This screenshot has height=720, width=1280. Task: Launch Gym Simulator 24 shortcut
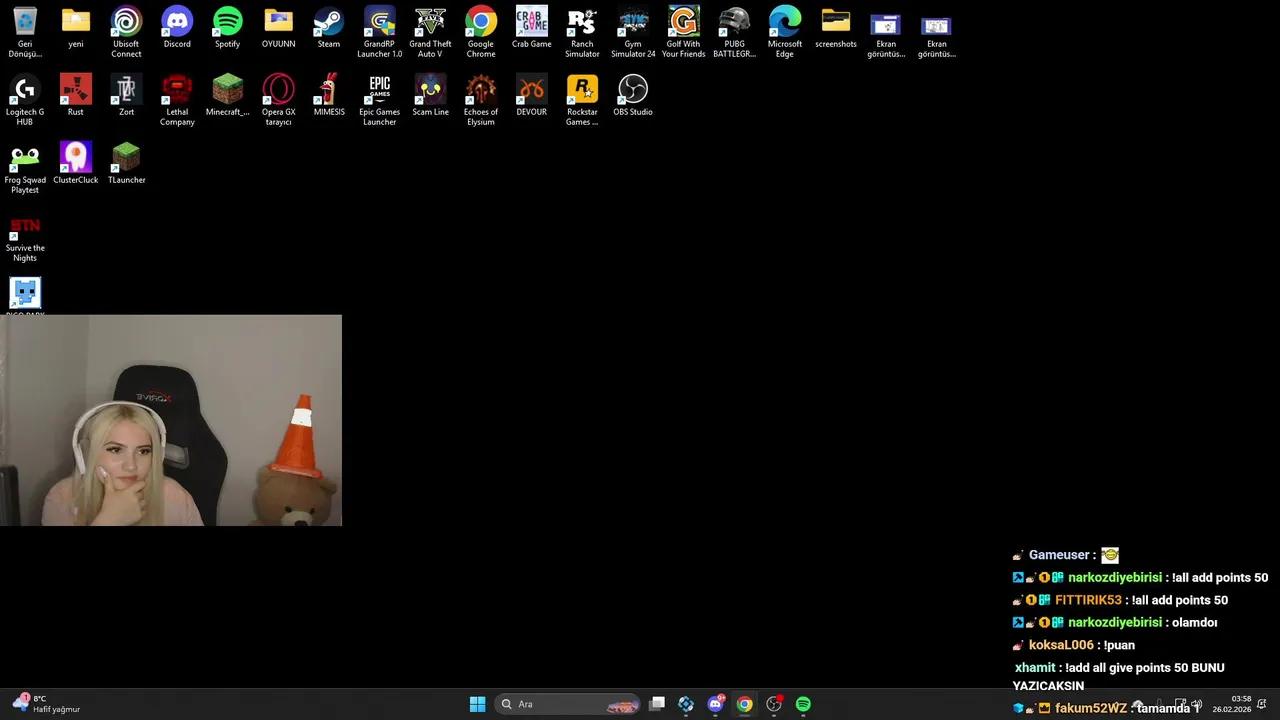click(x=633, y=32)
